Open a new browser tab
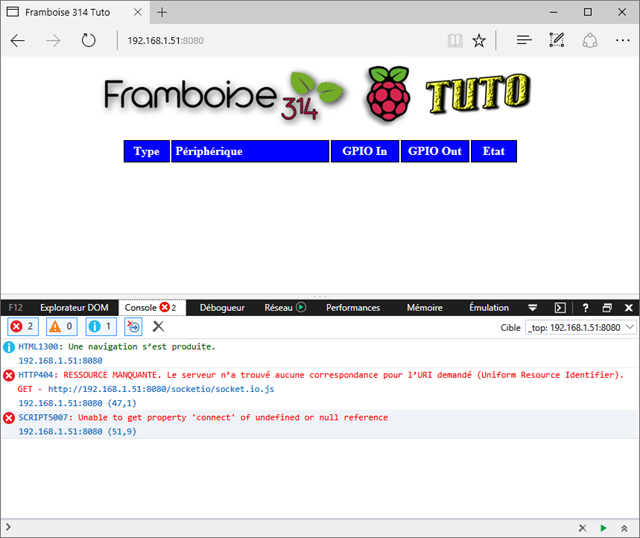Screen dimensions: 640x538 162,12
